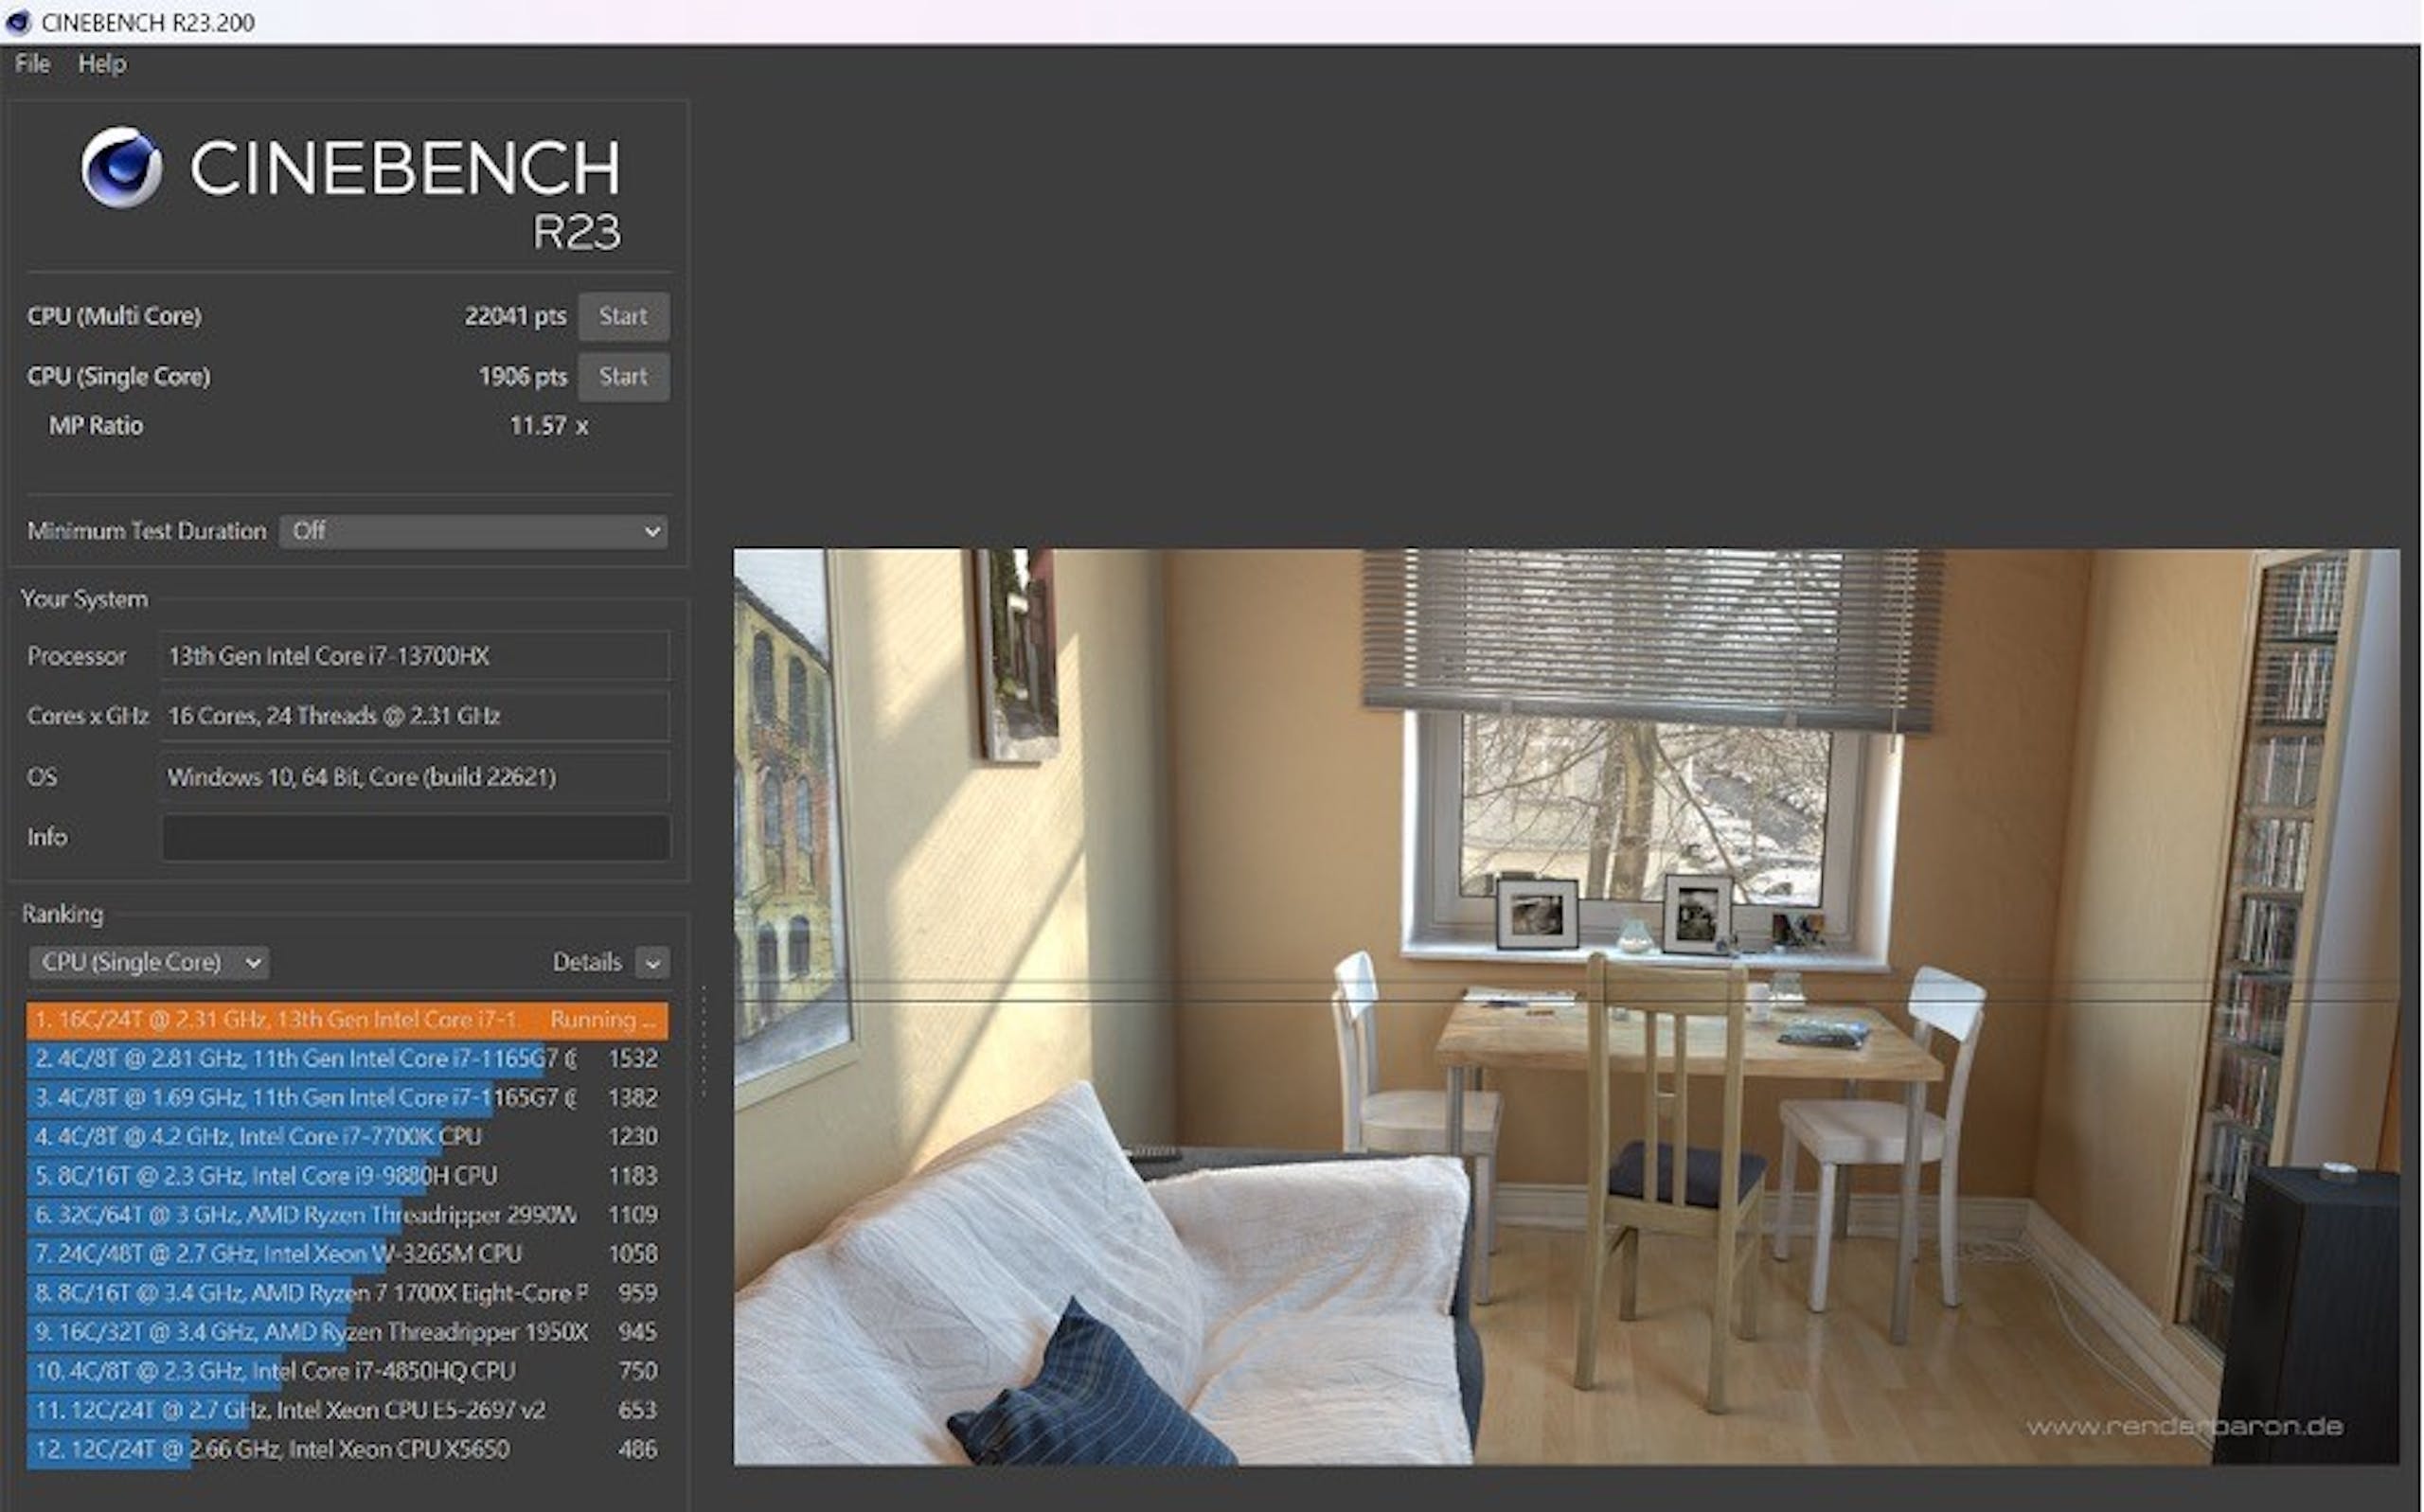The image size is (2424, 1512).
Task: Click the rendered room scene image
Action: [x=1566, y=1007]
